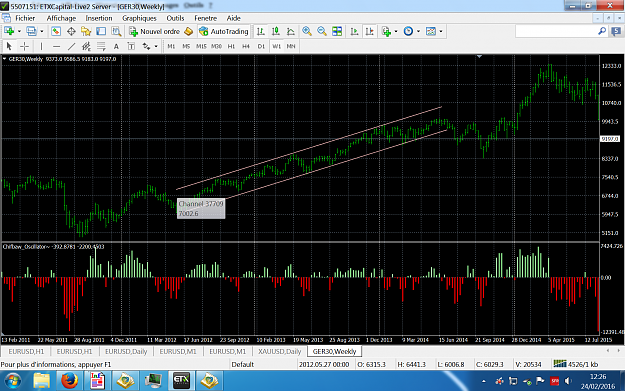
Task: Expand the periods clock dropdown arrow
Action: coord(418,31)
